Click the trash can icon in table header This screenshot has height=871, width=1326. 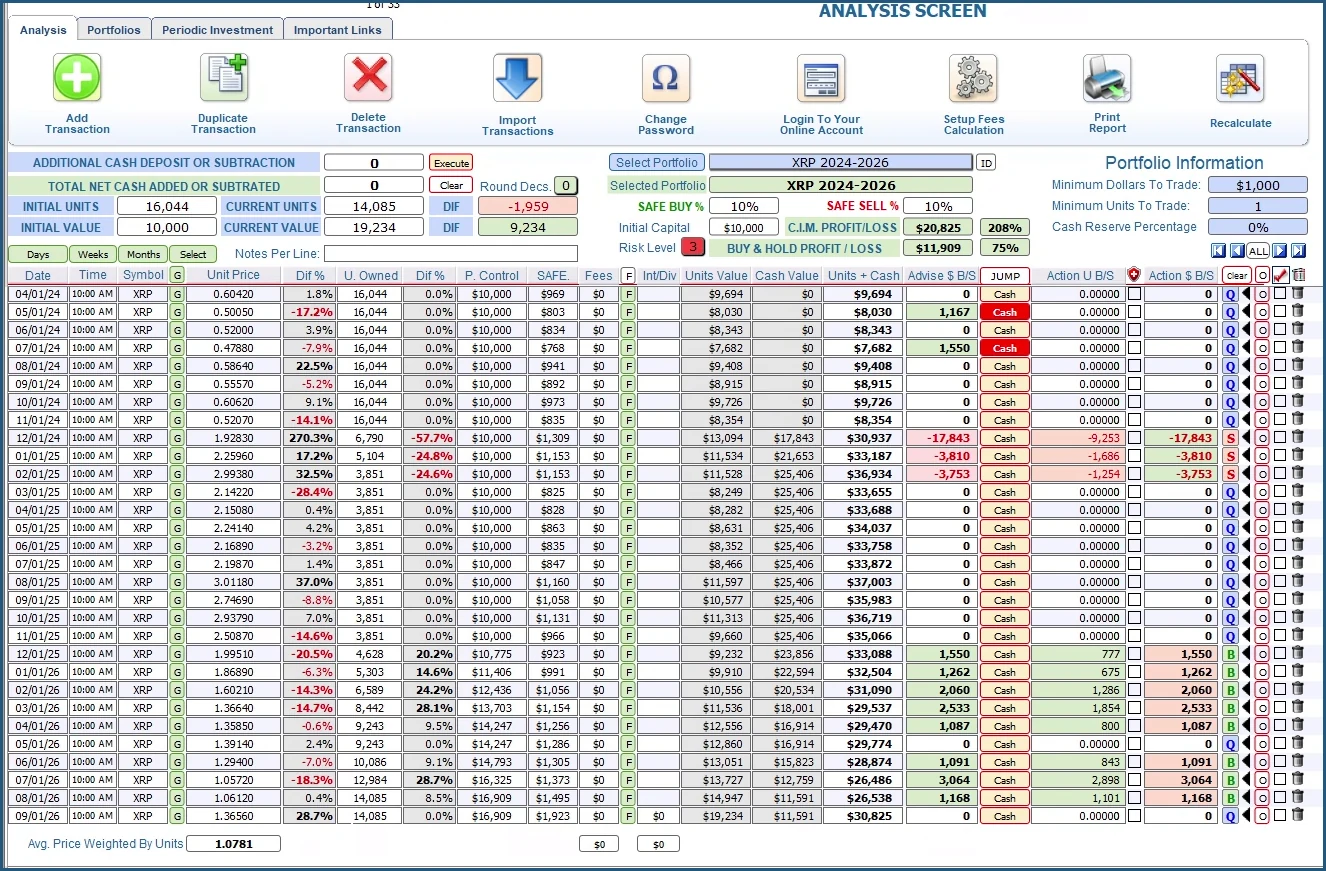pyautogui.click(x=1298, y=275)
